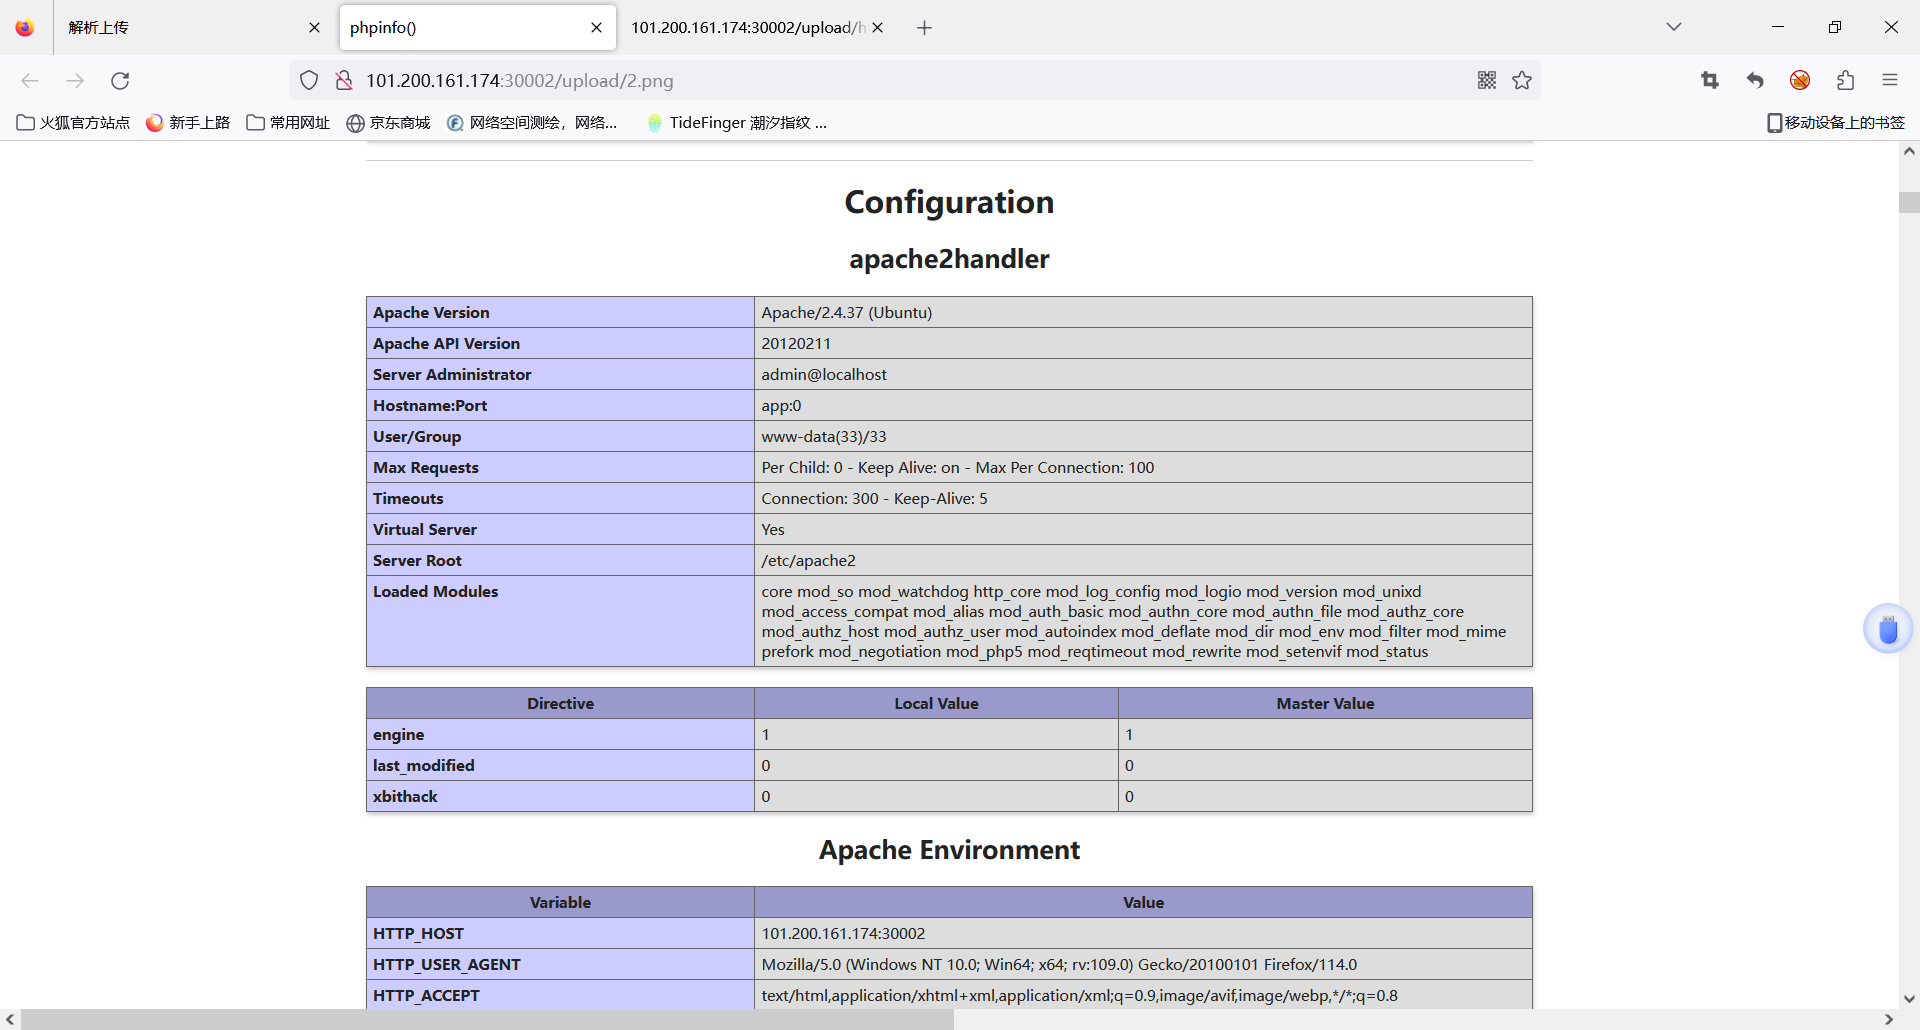This screenshot has height=1030, width=1920.
Task: Expand the list all tabs dropdown
Action: coord(1674,27)
